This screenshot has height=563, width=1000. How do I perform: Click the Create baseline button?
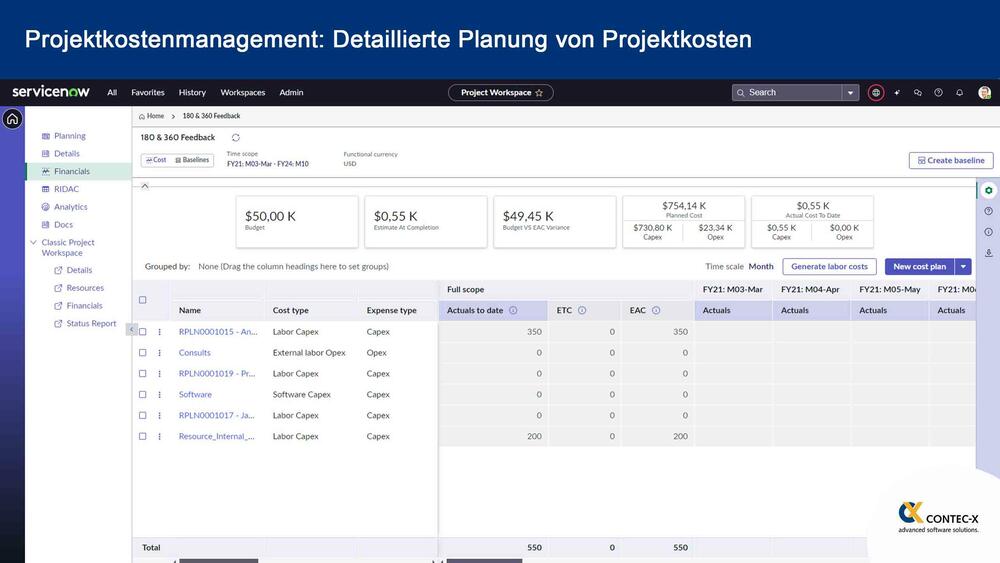point(950,160)
